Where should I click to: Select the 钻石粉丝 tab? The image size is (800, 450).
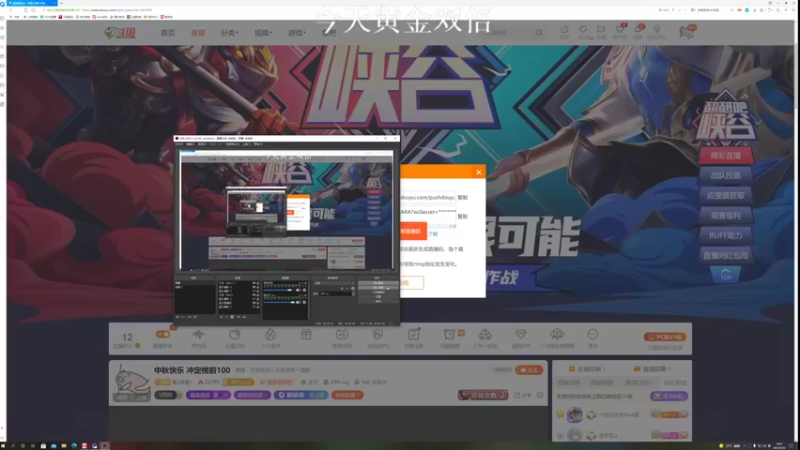[675, 383]
